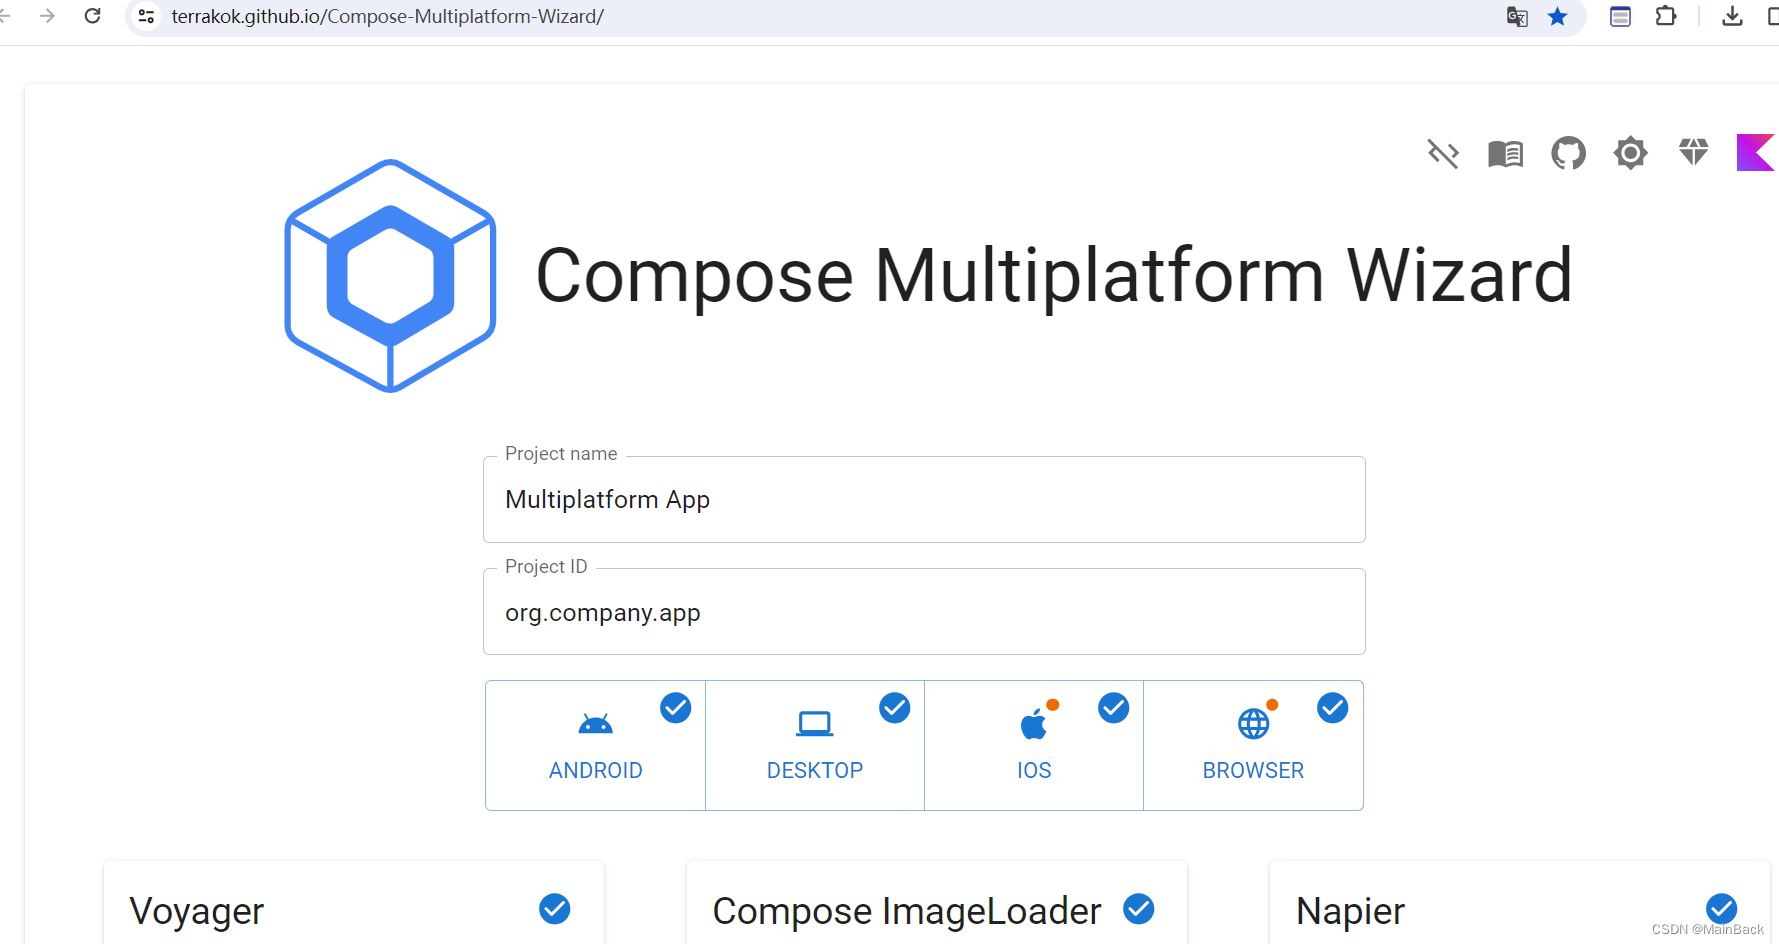Click the DESKTOP platform label
This screenshot has height=944, width=1779.
click(x=814, y=771)
